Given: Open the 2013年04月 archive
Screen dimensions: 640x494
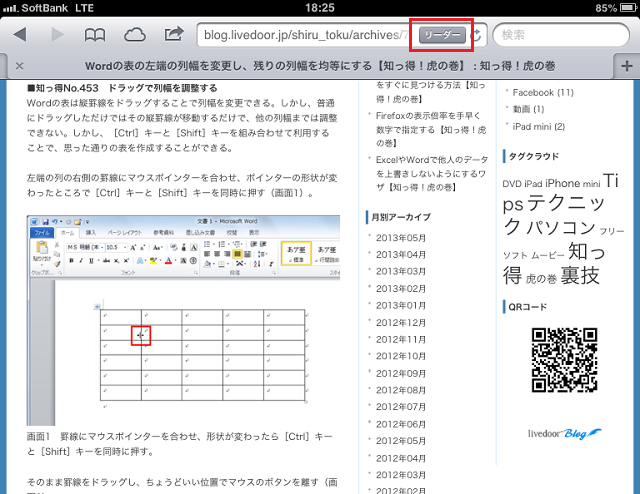Looking at the screenshot, I should (x=400, y=255).
